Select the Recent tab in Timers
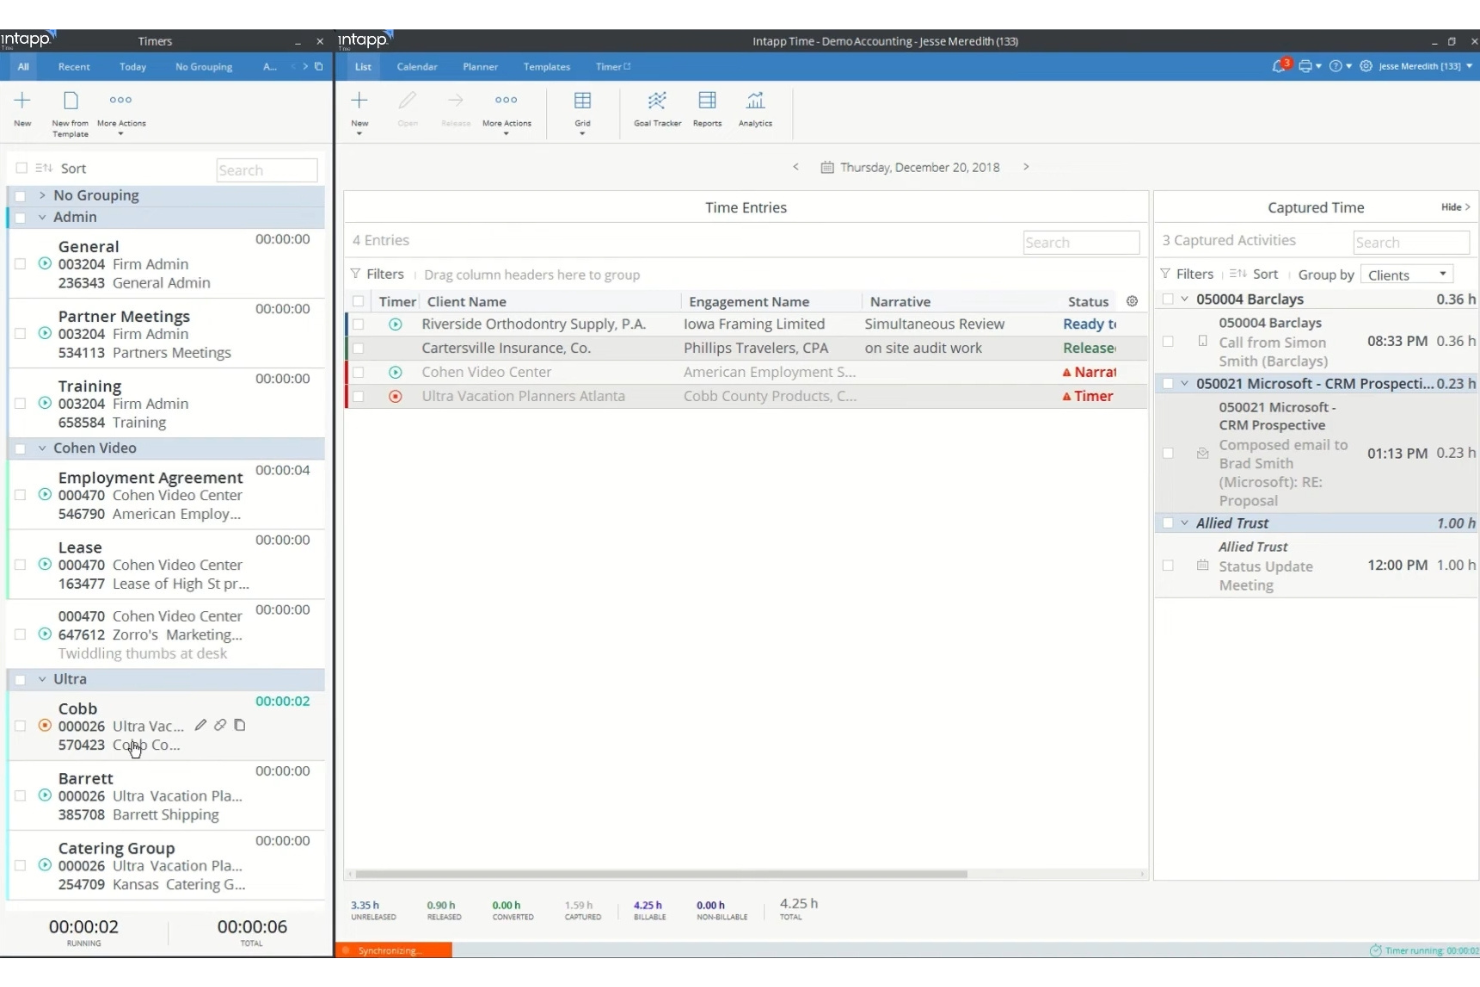Viewport: 1480px width, 987px height. [x=74, y=67]
